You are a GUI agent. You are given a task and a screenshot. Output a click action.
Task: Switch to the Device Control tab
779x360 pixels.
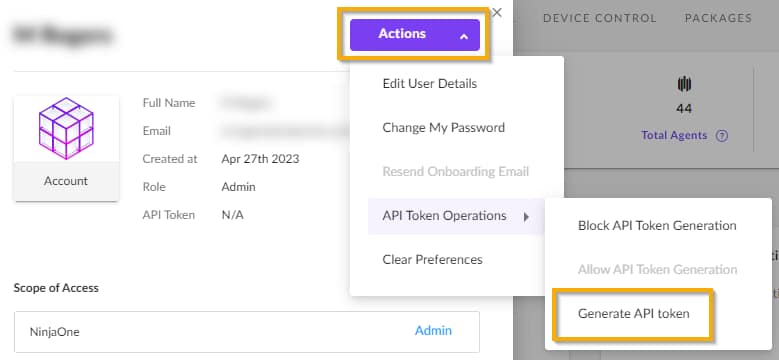[x=600, y=18]
